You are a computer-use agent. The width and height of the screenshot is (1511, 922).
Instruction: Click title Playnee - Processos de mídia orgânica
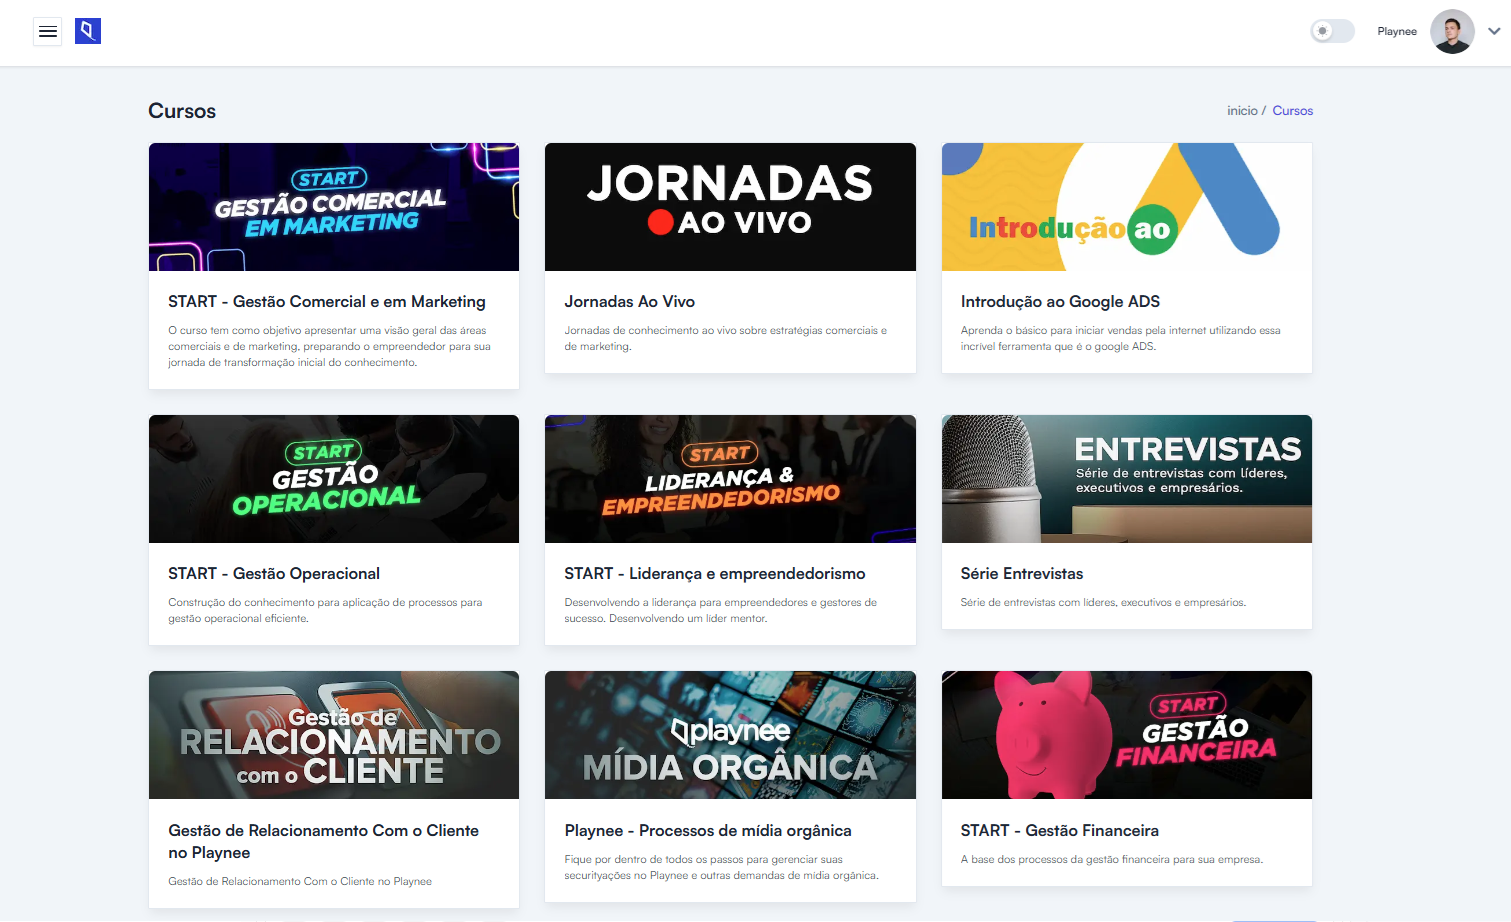point(708,831)
